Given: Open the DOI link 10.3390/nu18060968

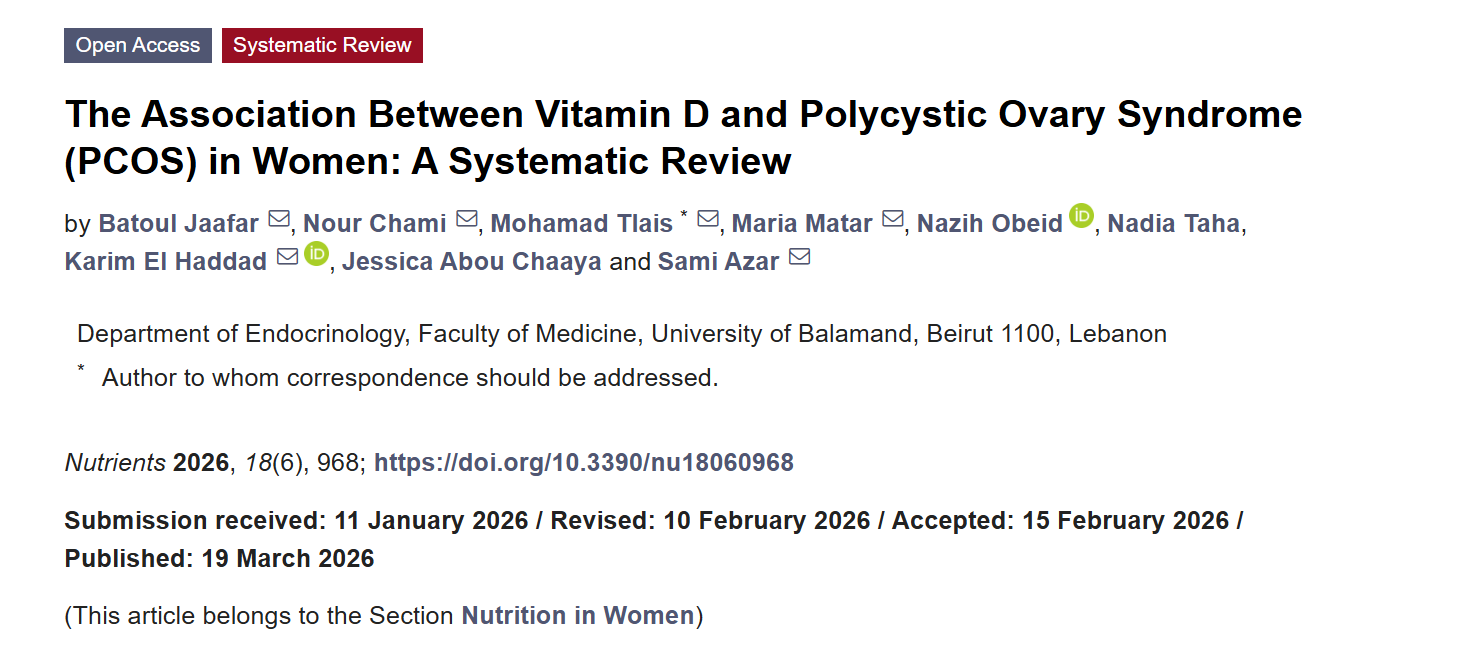Looking at the screenshot, I should click(x=584, y=463).
